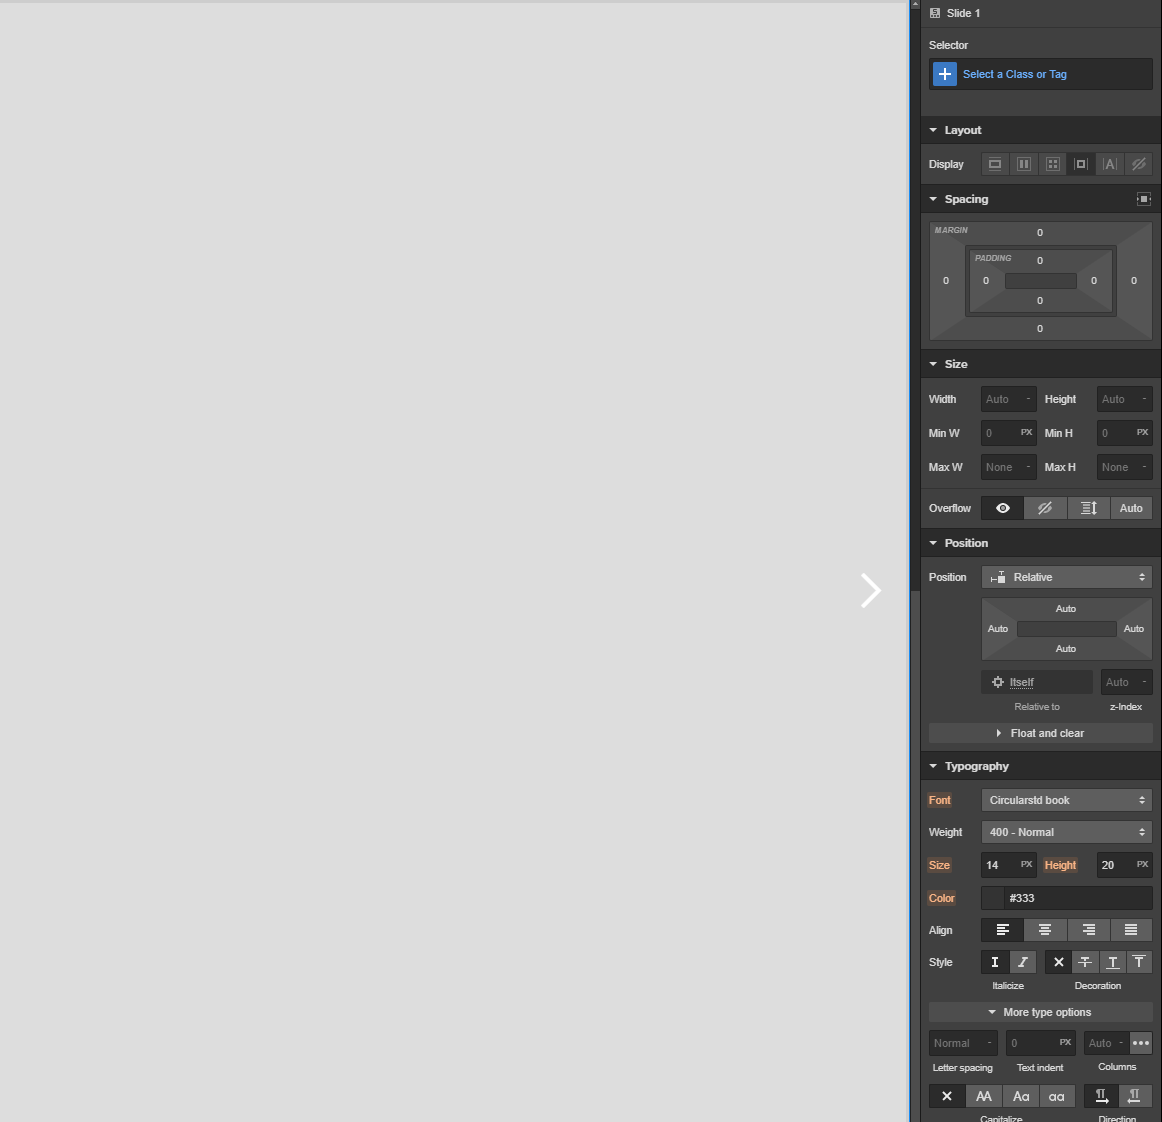Set right-to-left text direction
This screenshot has width=1162, height=1122.
point(1135,1096)
